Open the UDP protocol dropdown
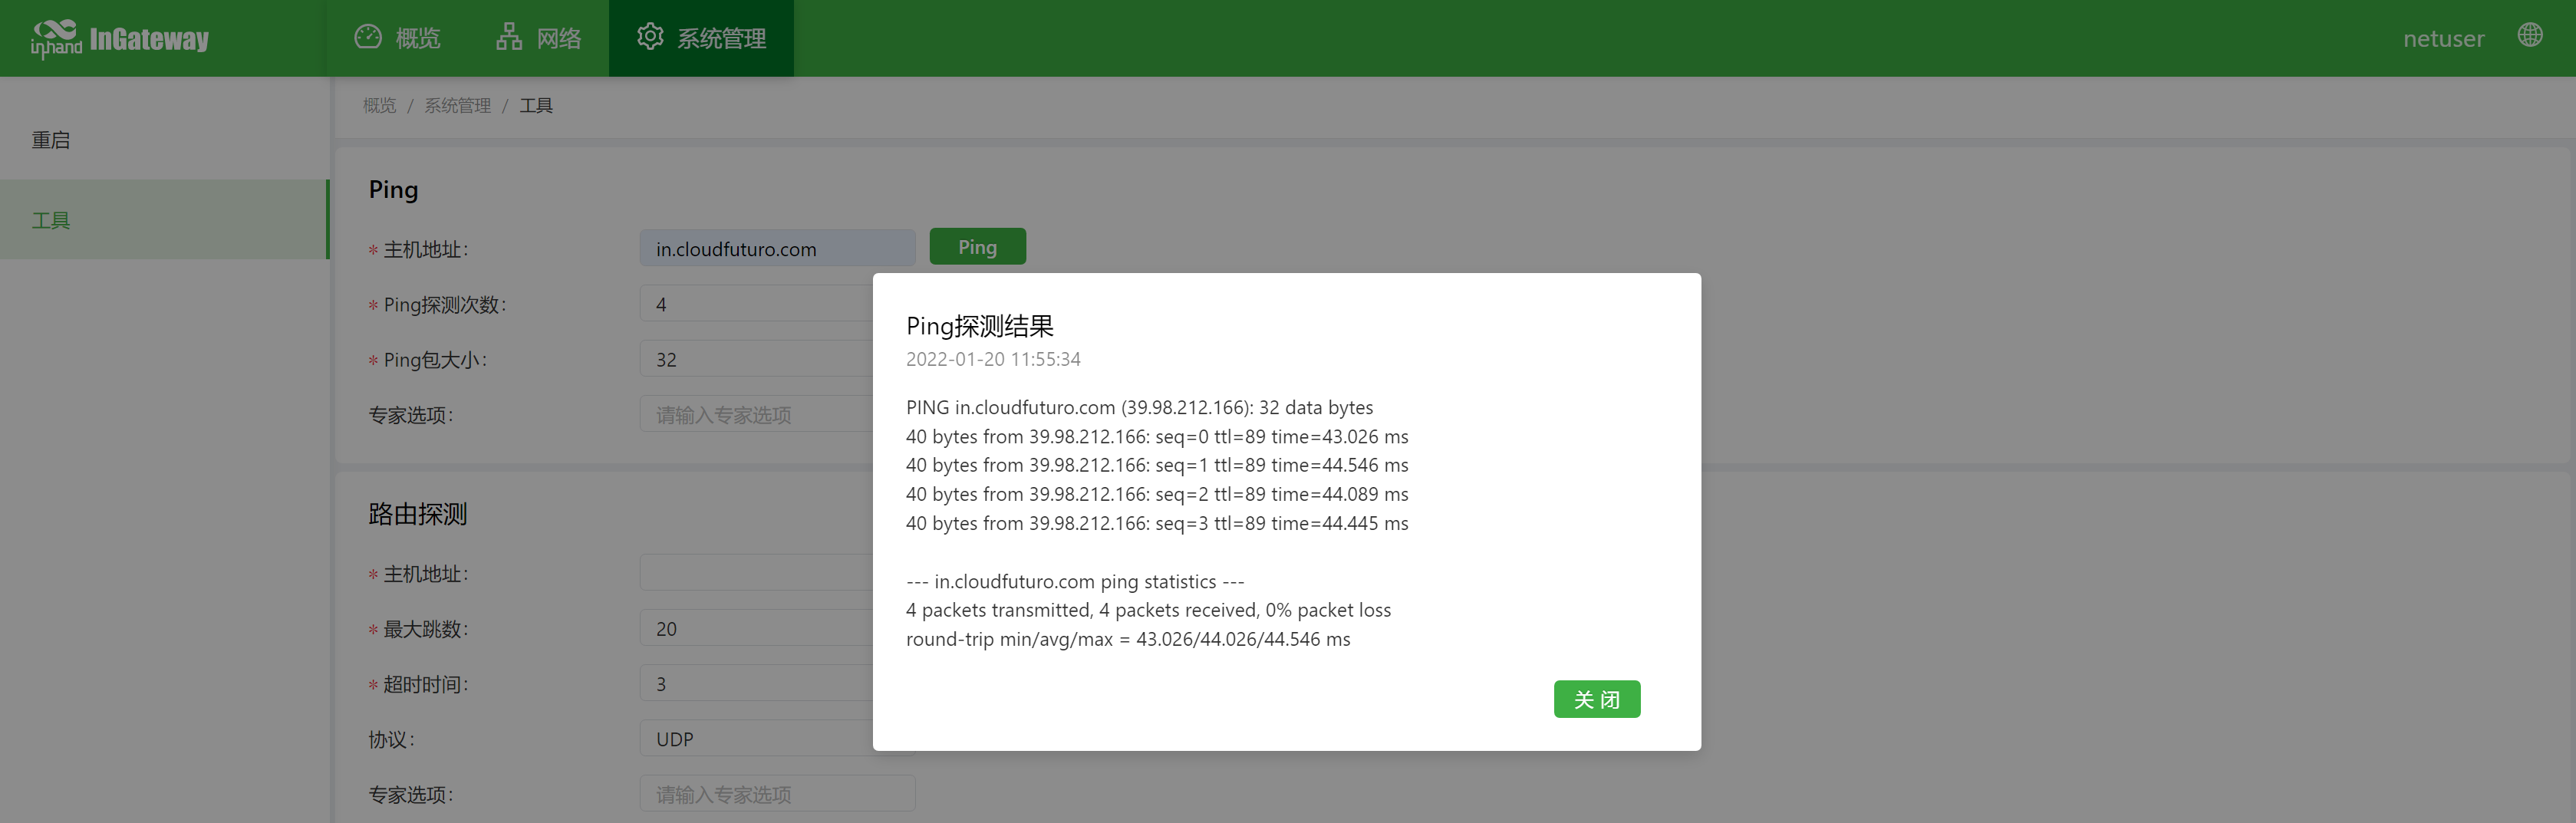The image size is (2576, 823). (x=777, y=738)
